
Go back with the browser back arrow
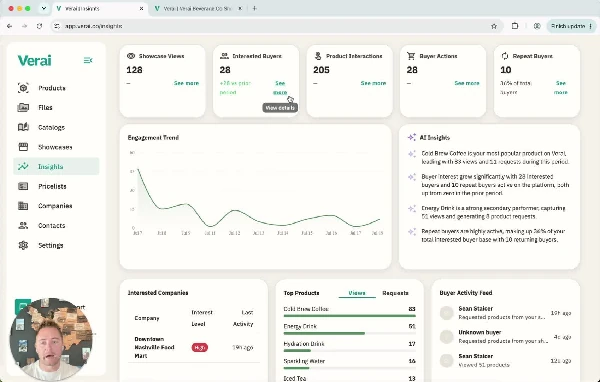pos(10,26)
